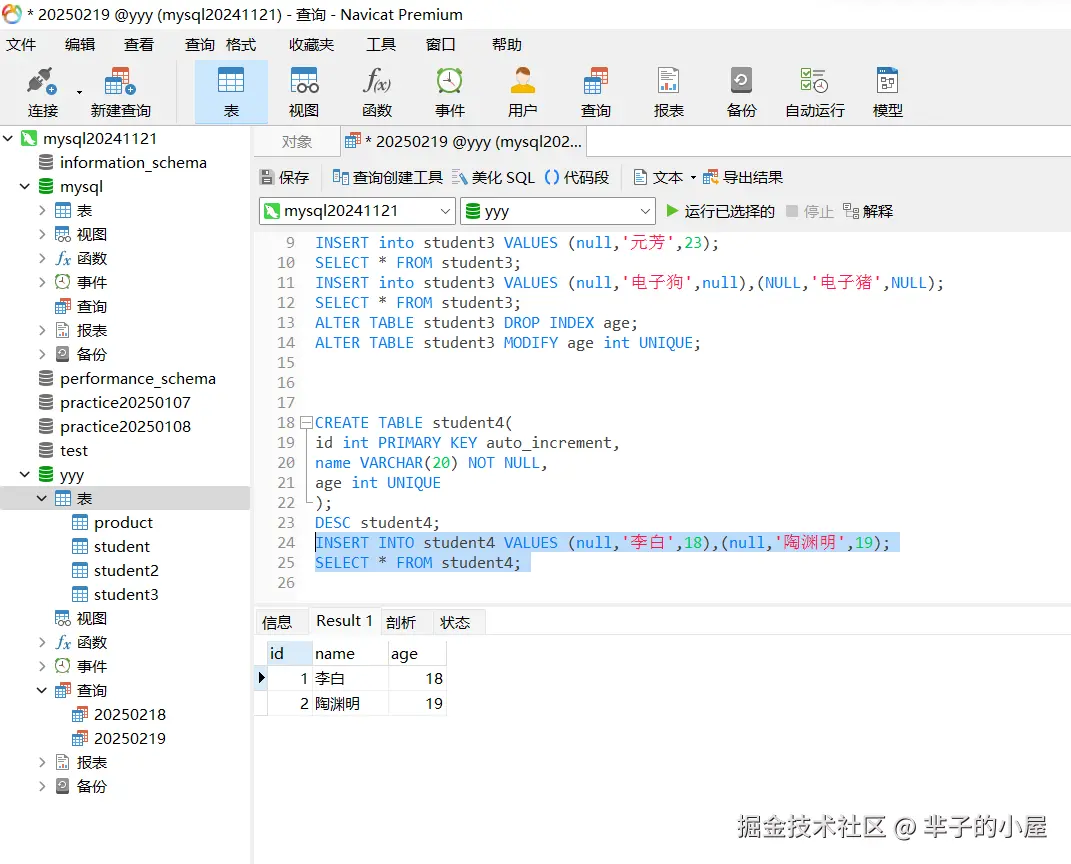Select the performance_schema database
1071x864 pixels.
[138, 378]
